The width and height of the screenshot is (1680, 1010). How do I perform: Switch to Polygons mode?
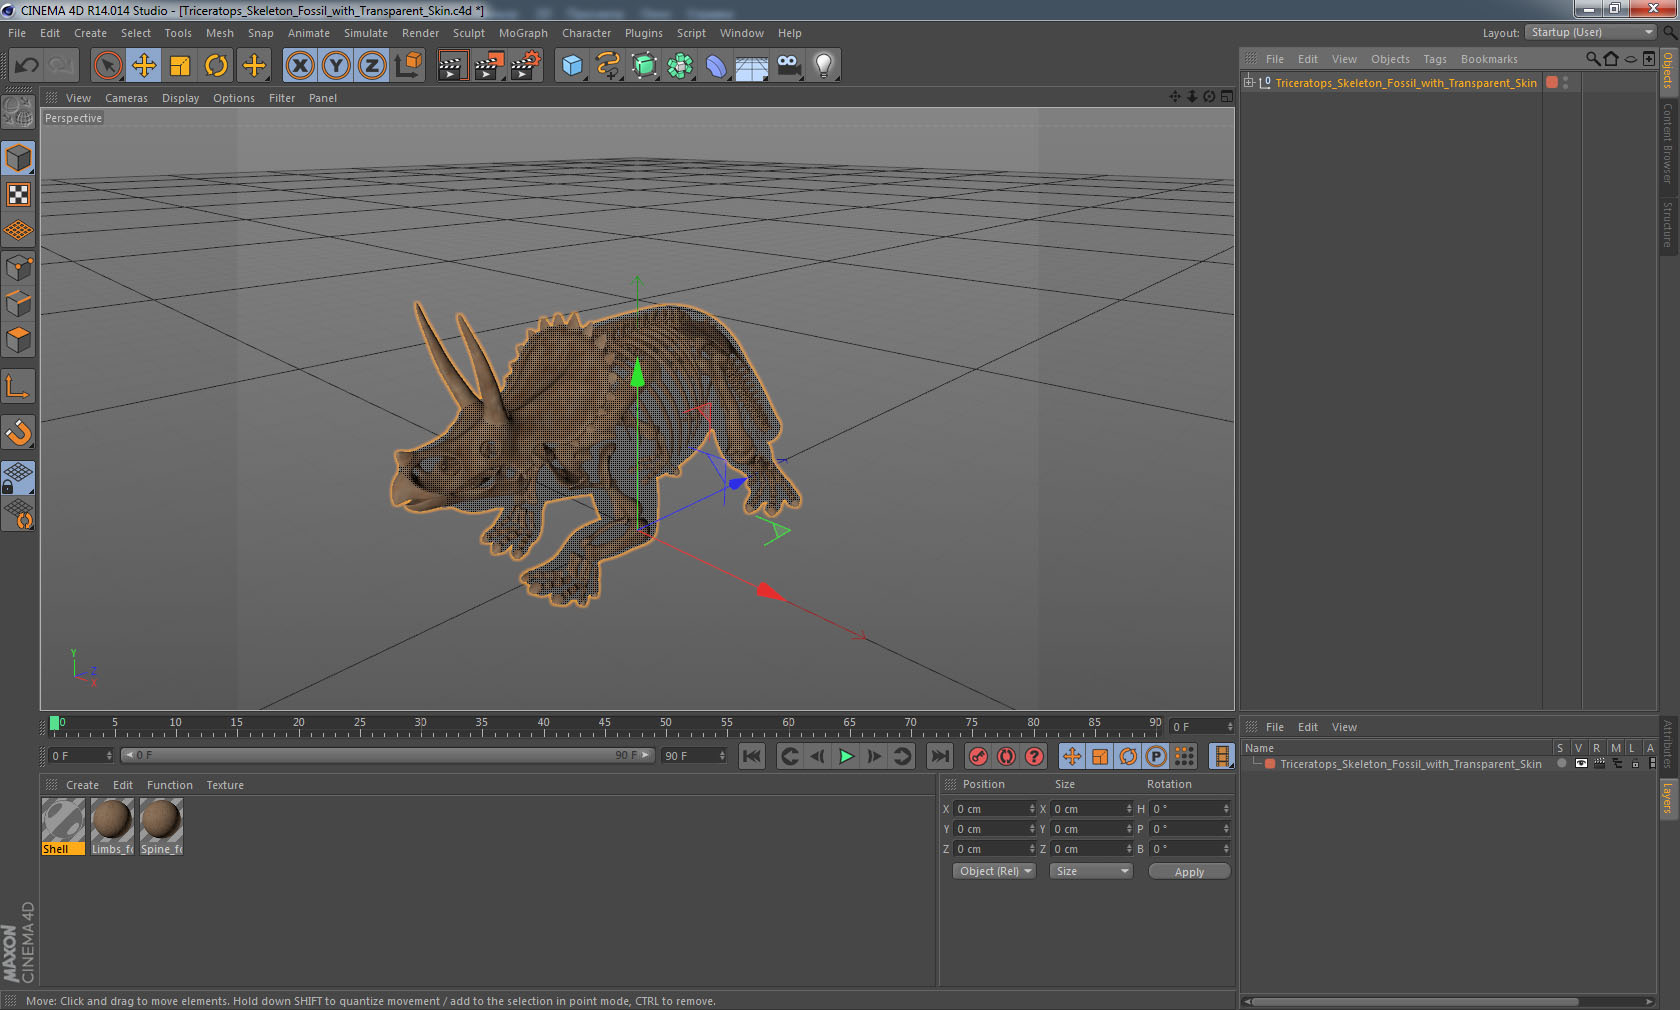pos(18,340)
